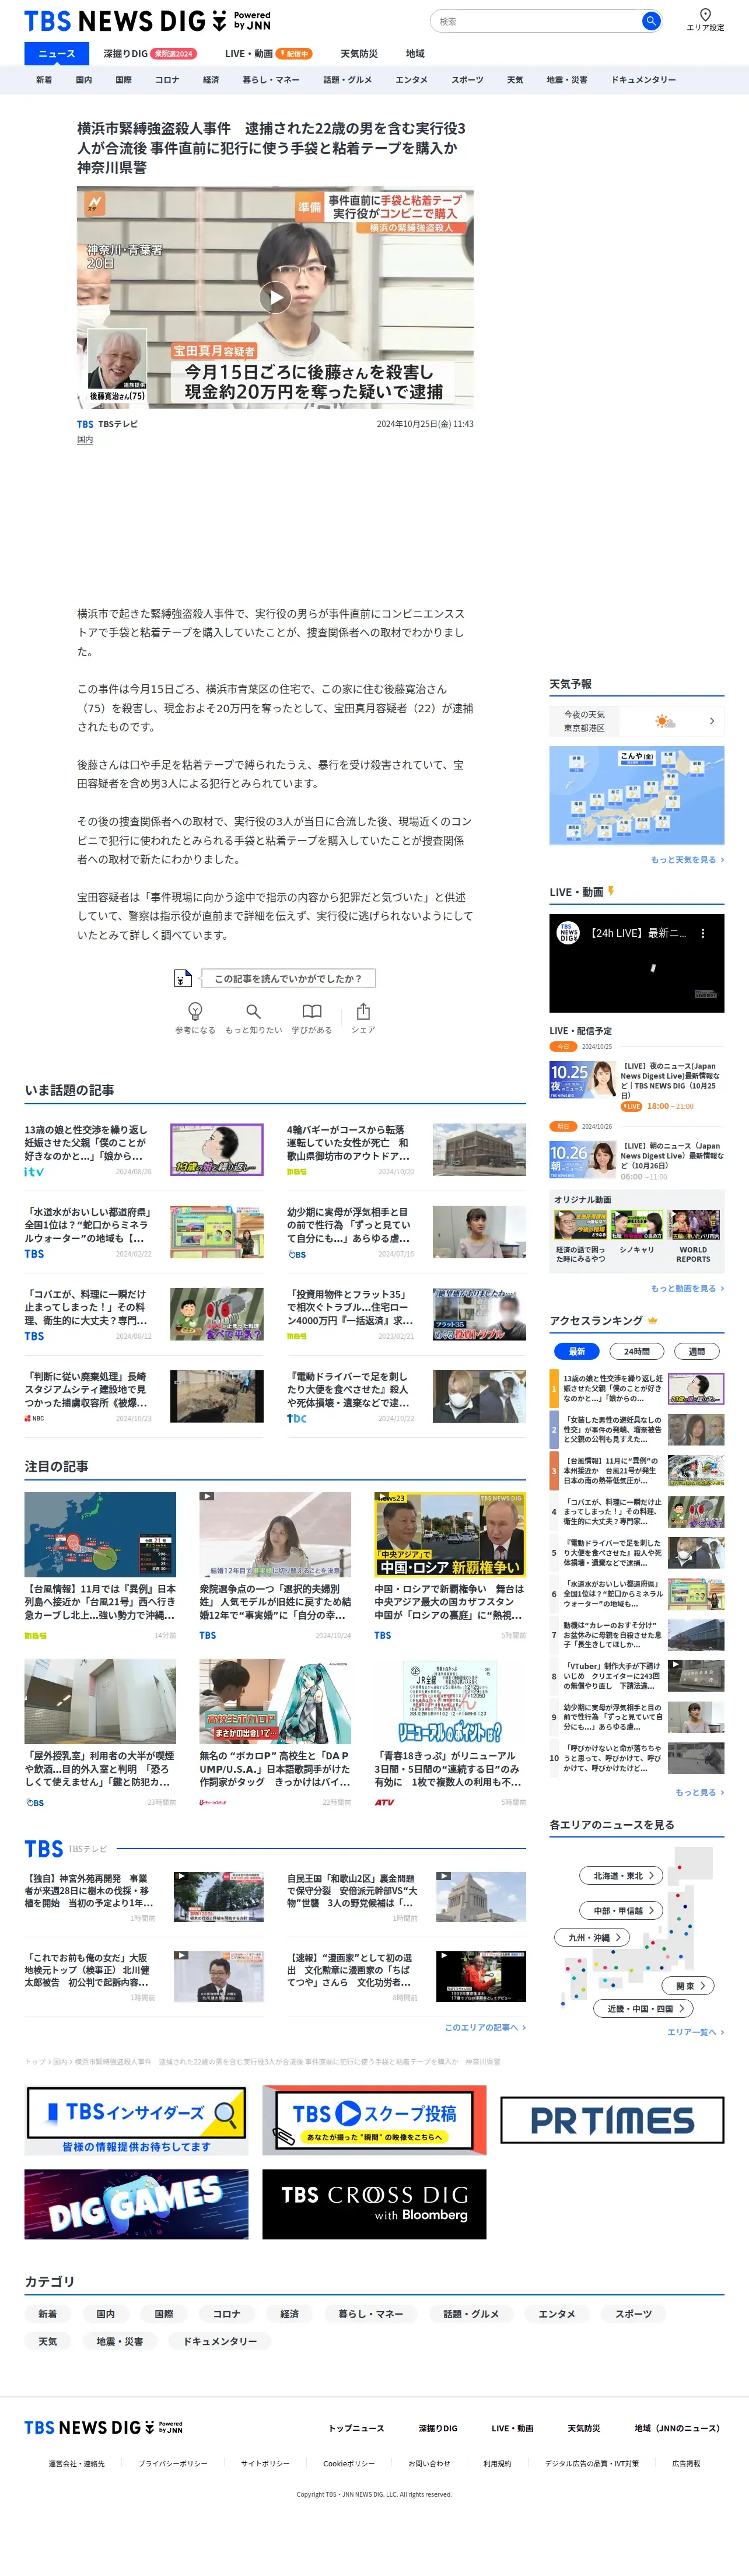Screen dimensions: 749x2576
Task: Open ドキュメンタリー in category navigation bar
Action: click(x=643, y=80)
